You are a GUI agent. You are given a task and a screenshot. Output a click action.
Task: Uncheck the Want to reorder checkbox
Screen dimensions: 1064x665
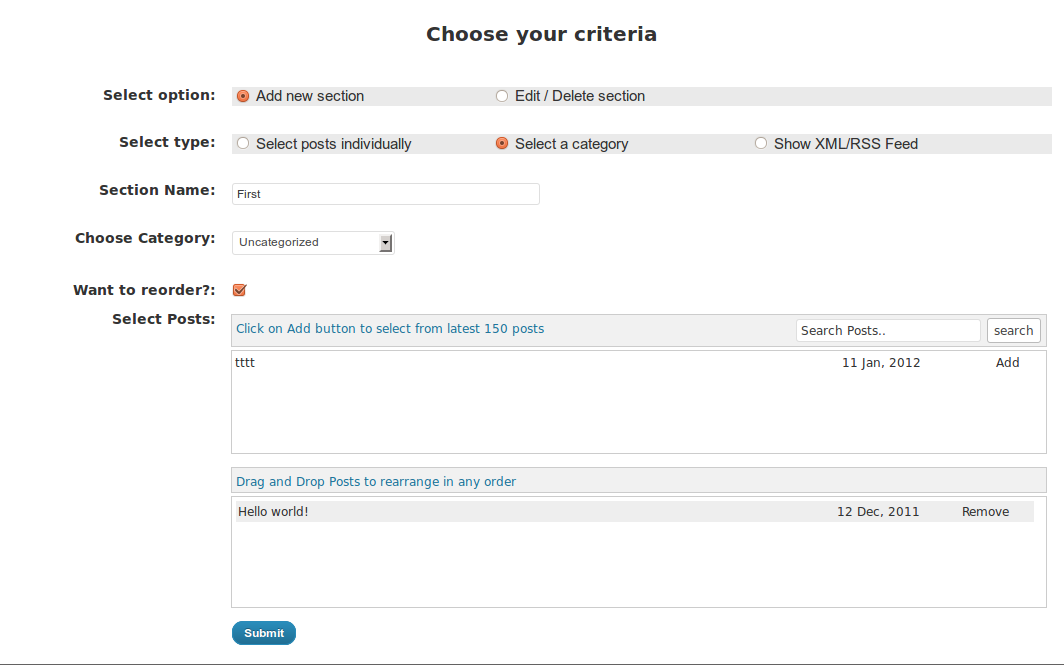pyautogui.click(x=240, y=290)
